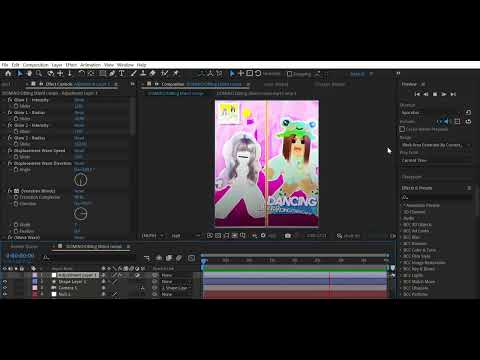Select the Puppet Pin tool

coord(176,74)
